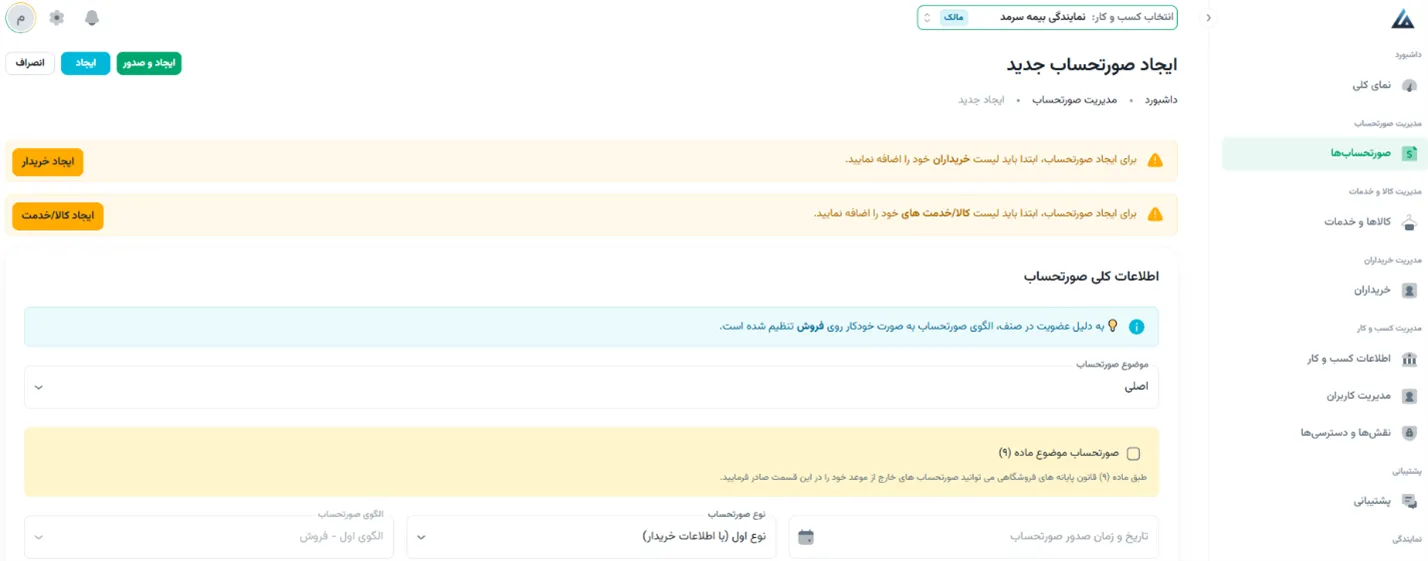
Task: Click the ایجاد و صدور green button
Action: [x=149, y=63]
